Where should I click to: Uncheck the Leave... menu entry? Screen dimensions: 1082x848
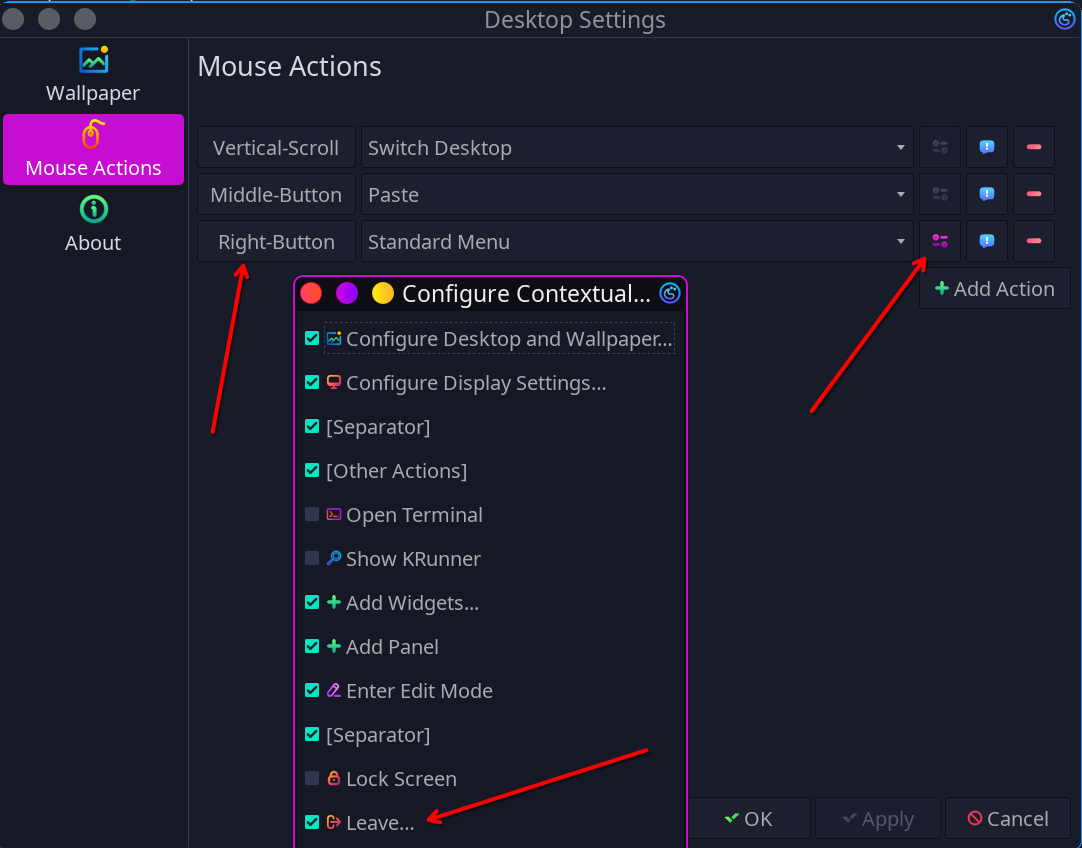(312, 822)
